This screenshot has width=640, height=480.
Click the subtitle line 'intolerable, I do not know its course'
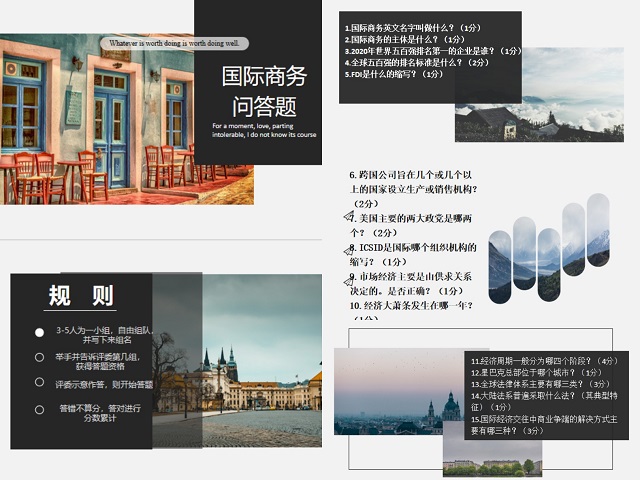click(264, 135)
